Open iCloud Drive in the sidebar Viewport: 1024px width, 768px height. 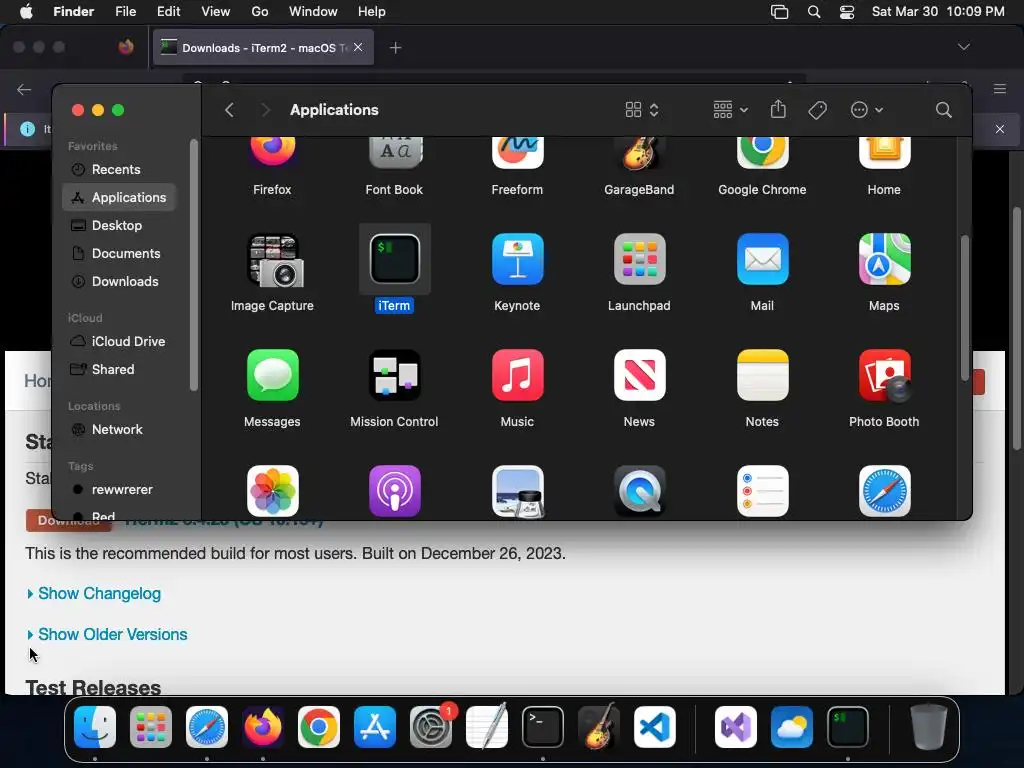[119, 342]
